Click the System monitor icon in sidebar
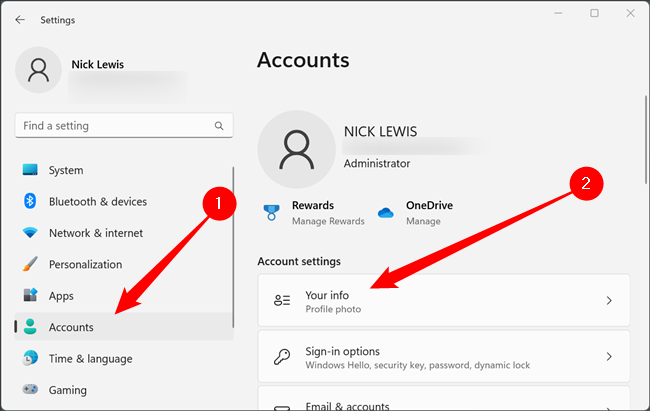The height and width of the screenshot is (411, 650). point(30,170)
